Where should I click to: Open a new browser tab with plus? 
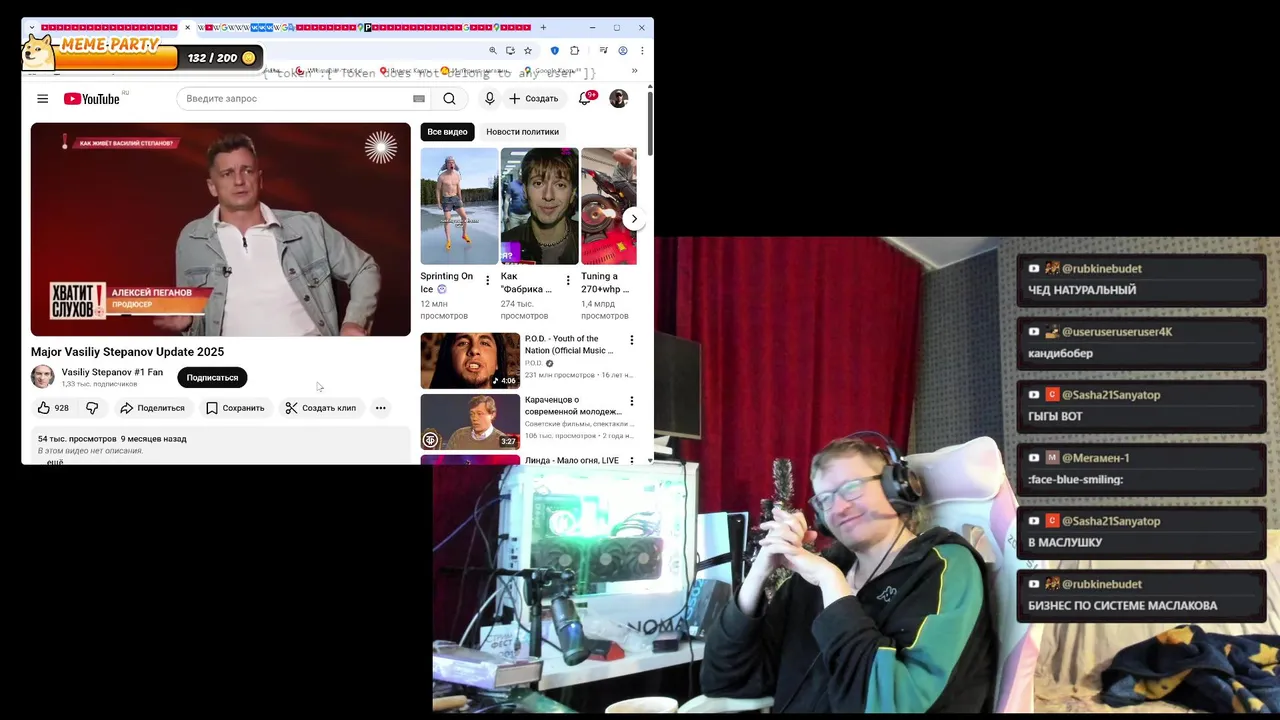click(x=543, y=27)
